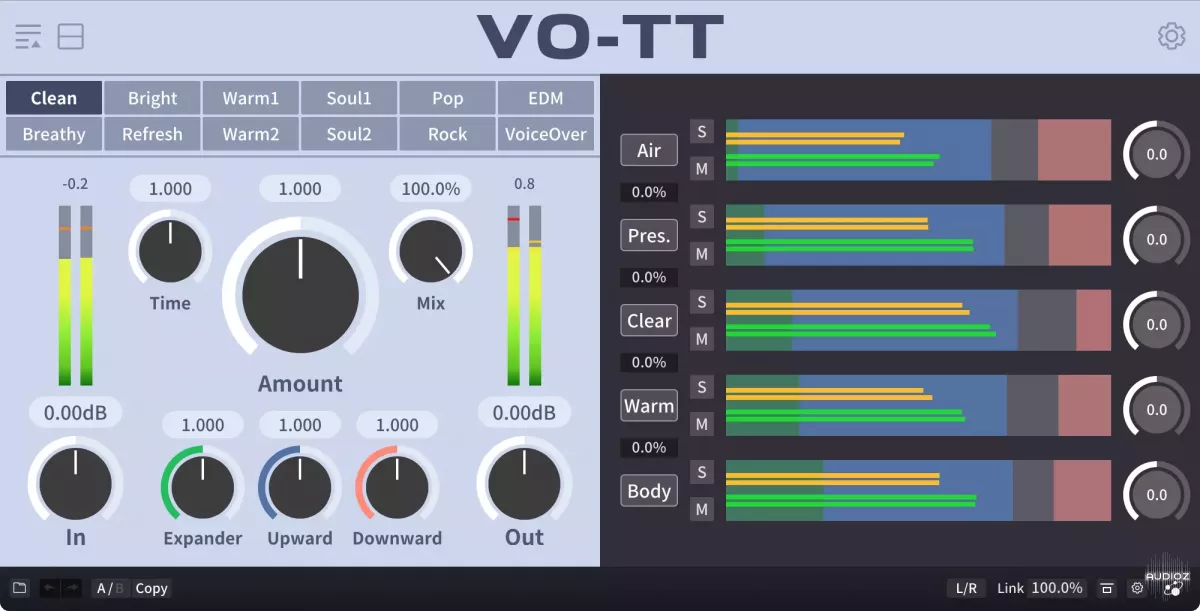This screenshot has height=611, width=1200.
Task: Select the Warm2 preset tab
Action: (x=251, y=134)
